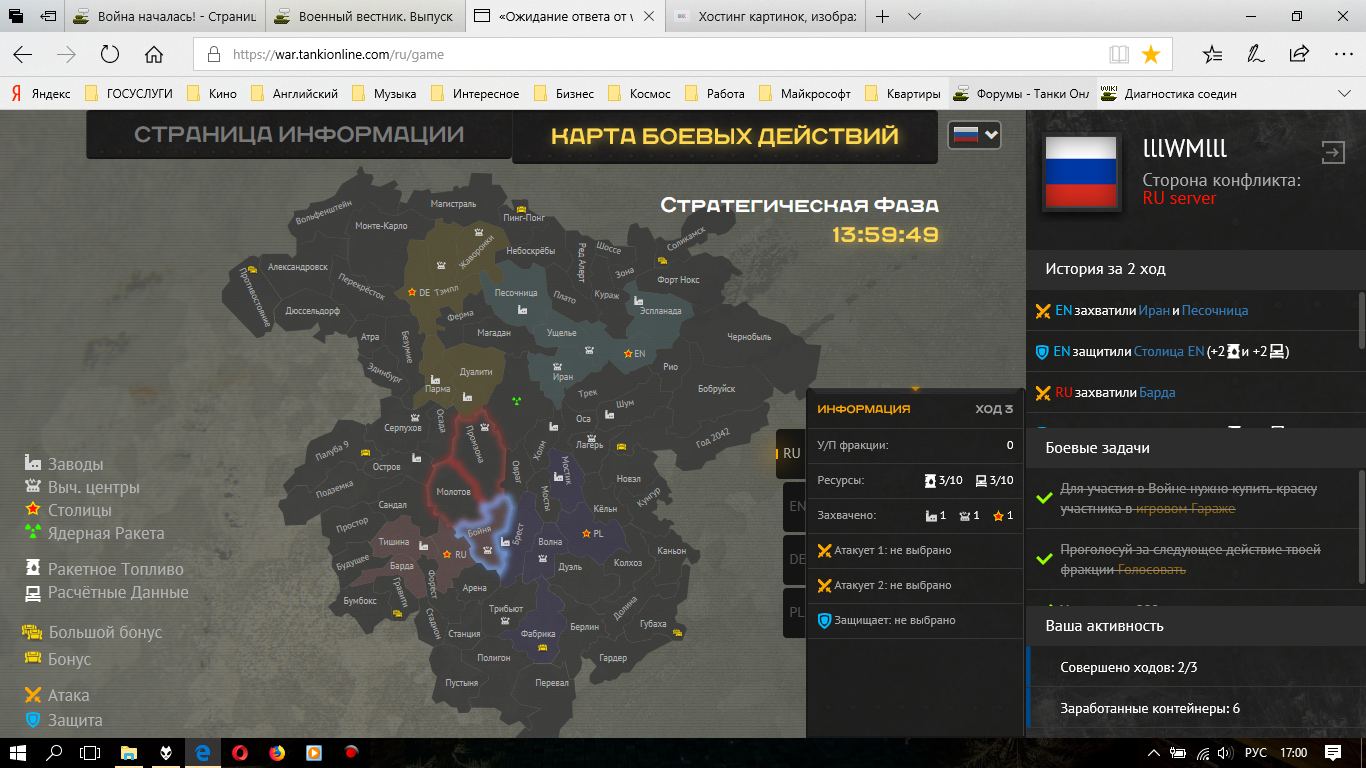Open File Explorer from the taskbar
The width and height of the screenshot is (1366, 768).
click(x=128, y=752)
